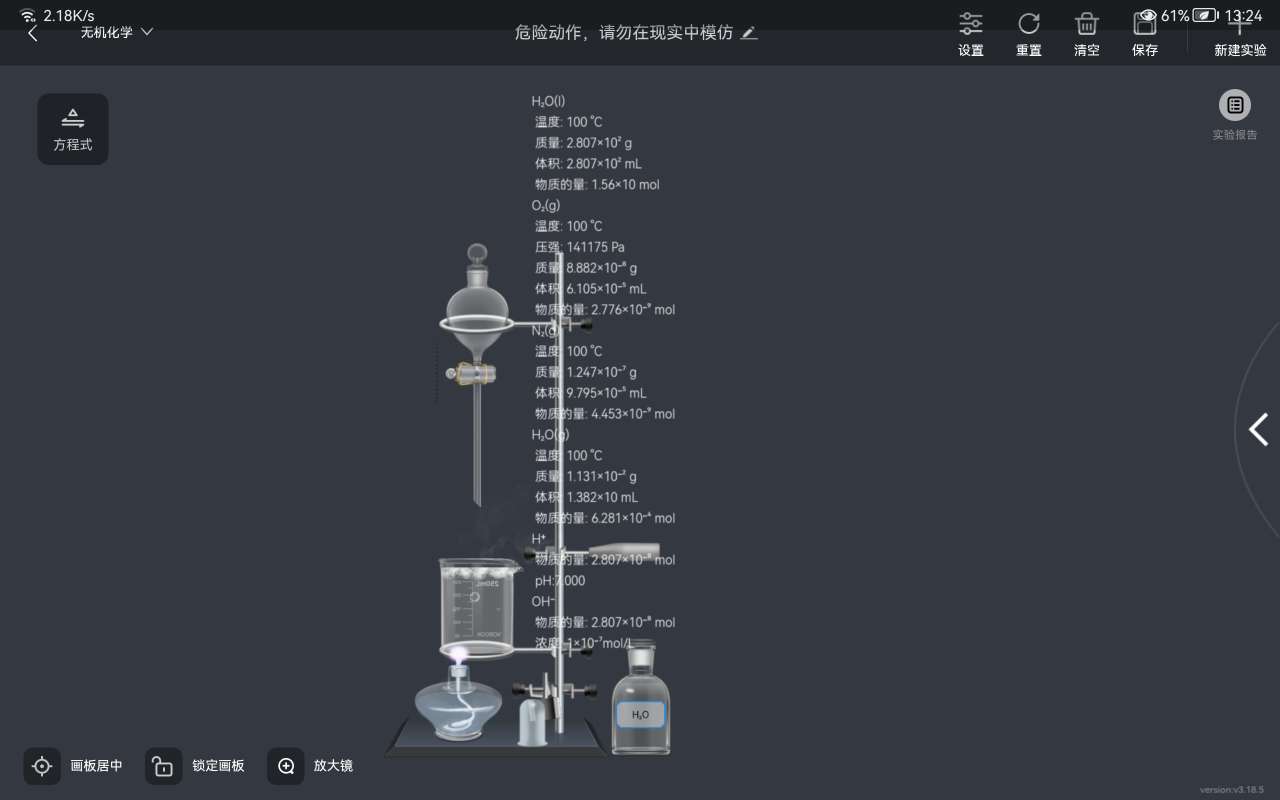
Task: Open the 方程式 equation panel
Action: 73,129
